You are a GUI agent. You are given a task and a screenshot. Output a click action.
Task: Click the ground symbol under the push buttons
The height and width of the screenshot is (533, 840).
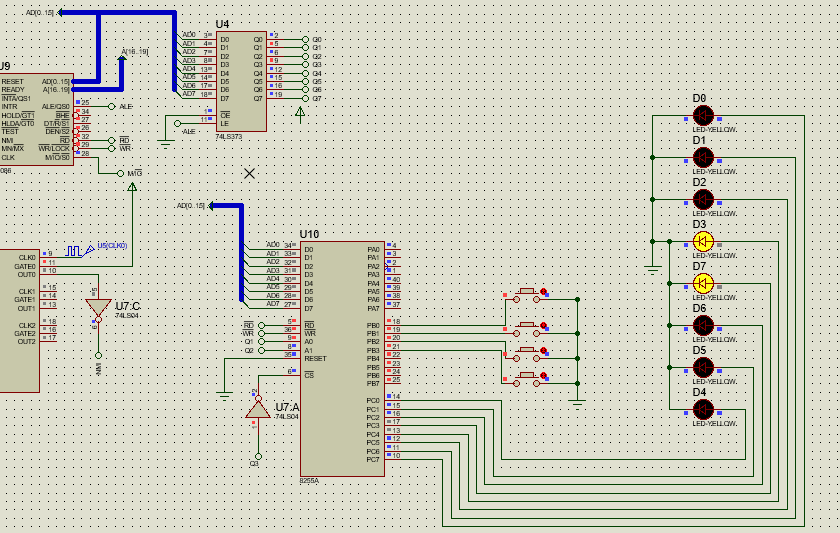click(578, 404)
